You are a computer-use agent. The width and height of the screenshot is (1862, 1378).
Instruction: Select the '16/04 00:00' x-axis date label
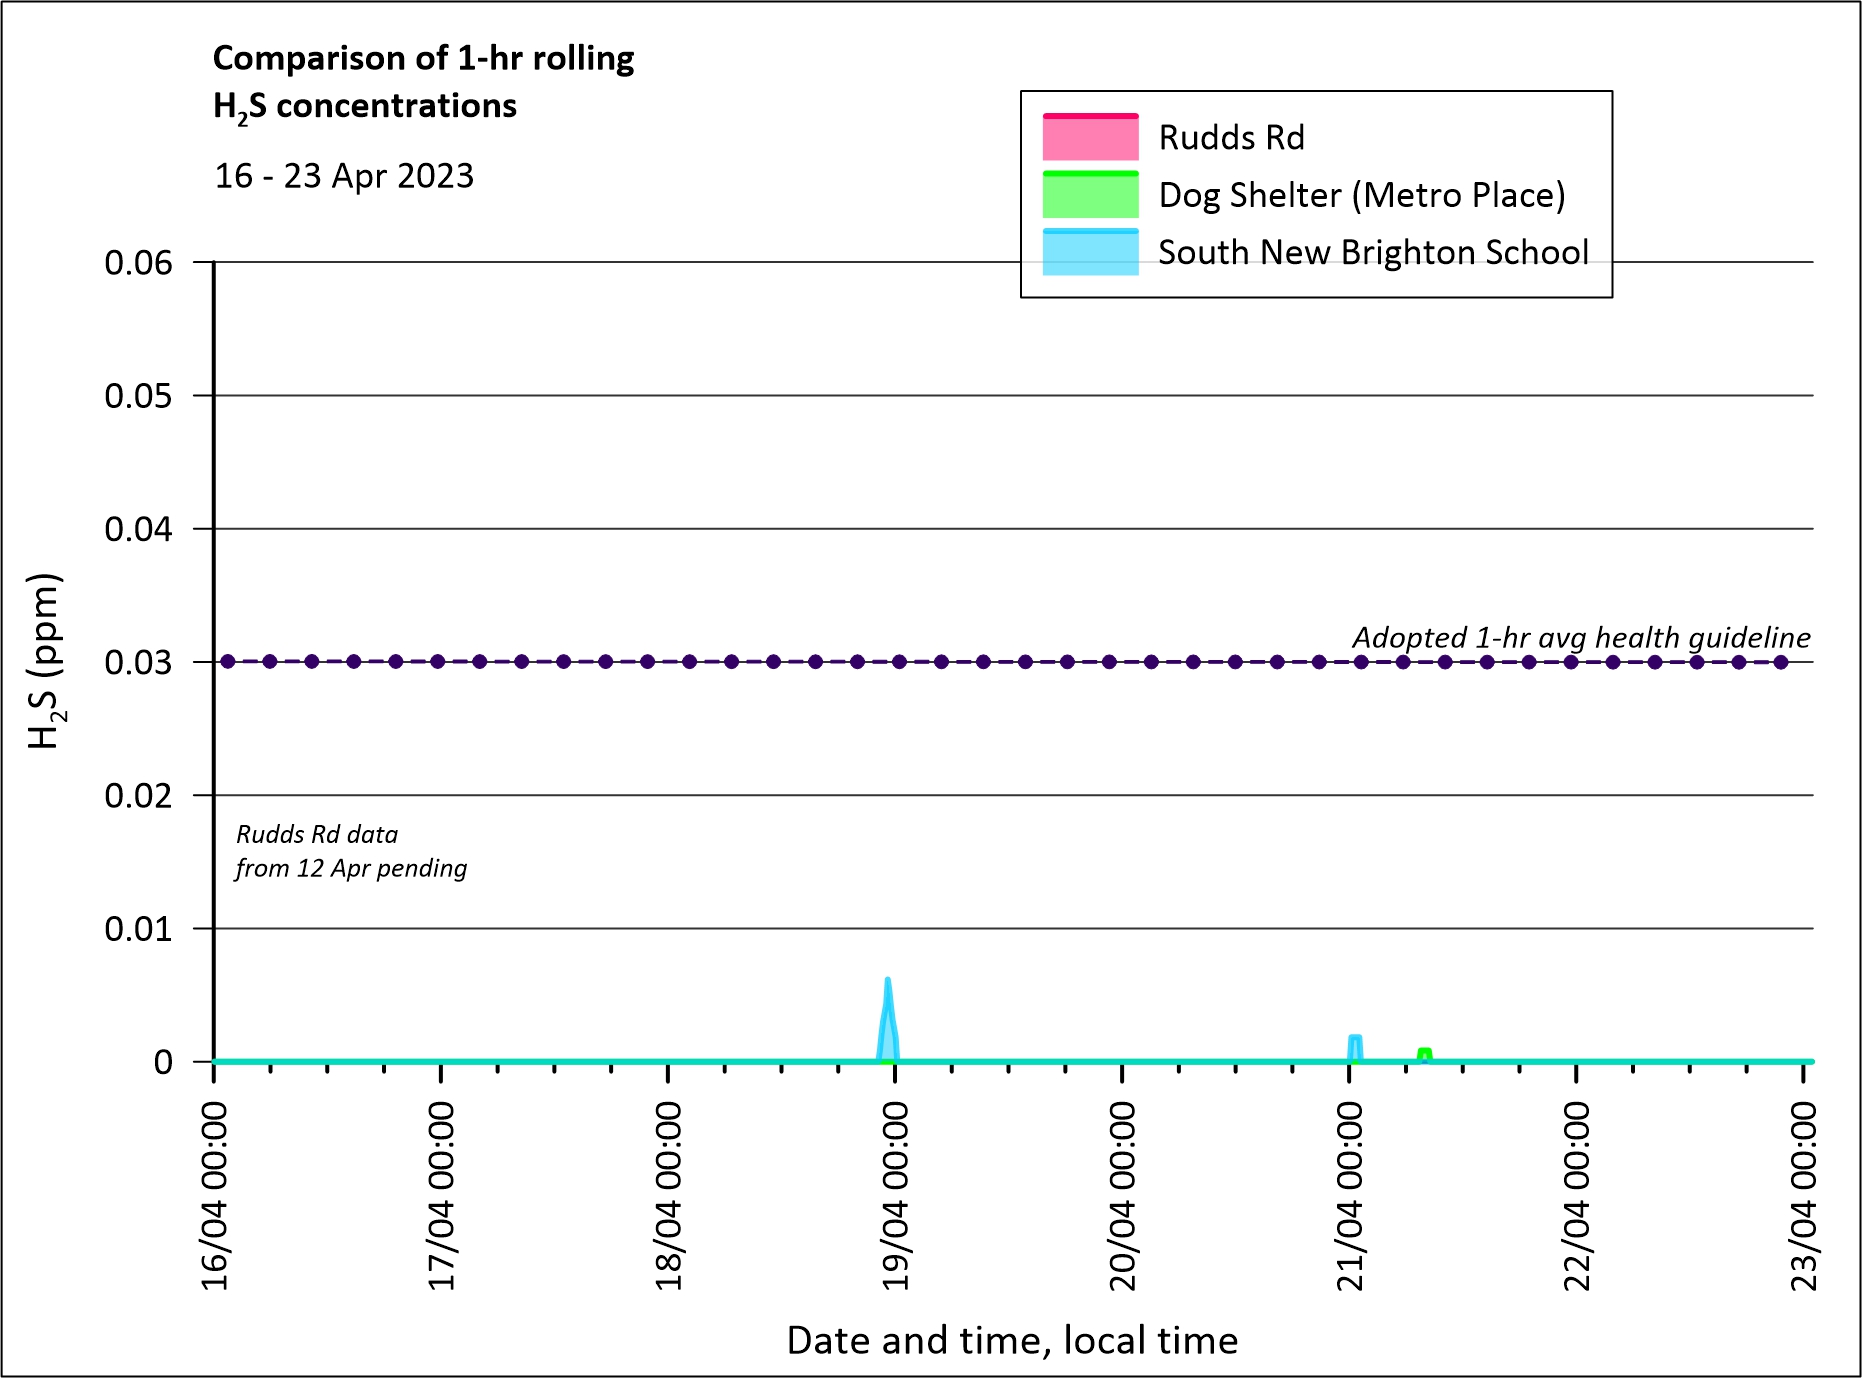coord(215,1196)
